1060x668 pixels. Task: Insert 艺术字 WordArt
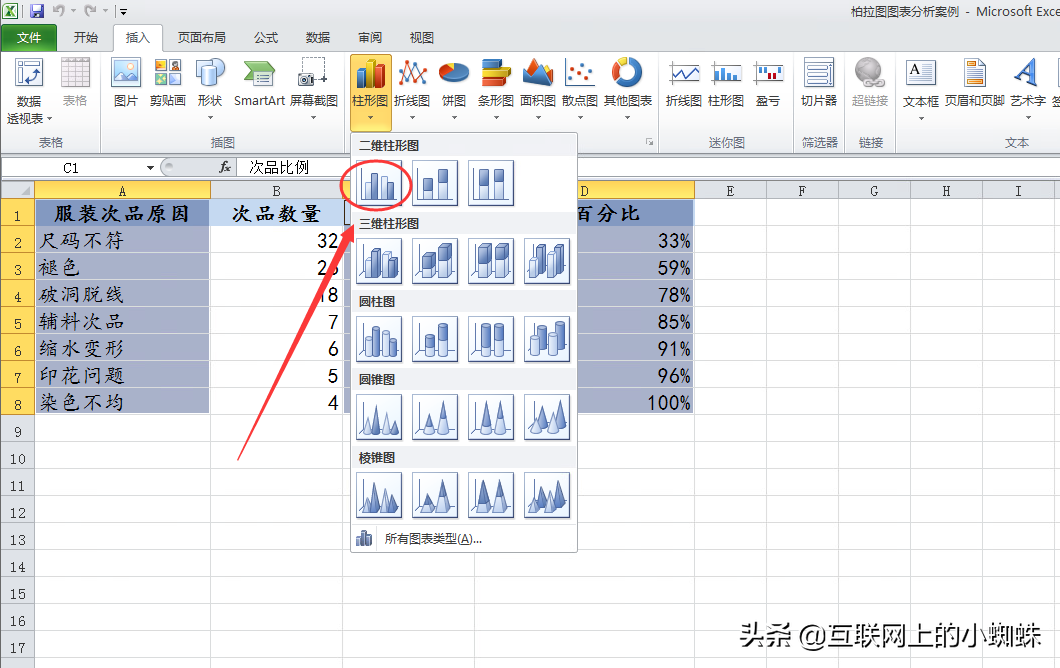1028,91
